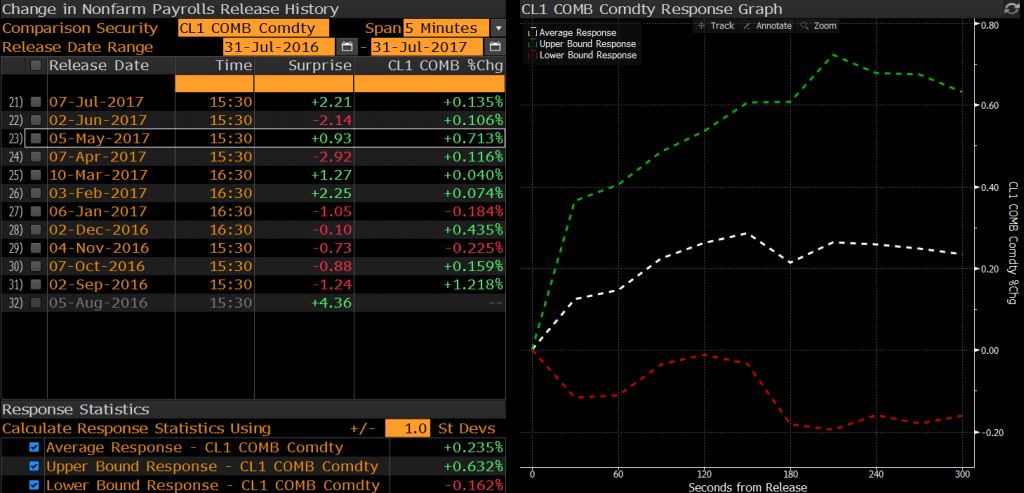Screen dimensions: 1024x493
Task: Click row number 21) shortcut
Action: click(16, 102)
